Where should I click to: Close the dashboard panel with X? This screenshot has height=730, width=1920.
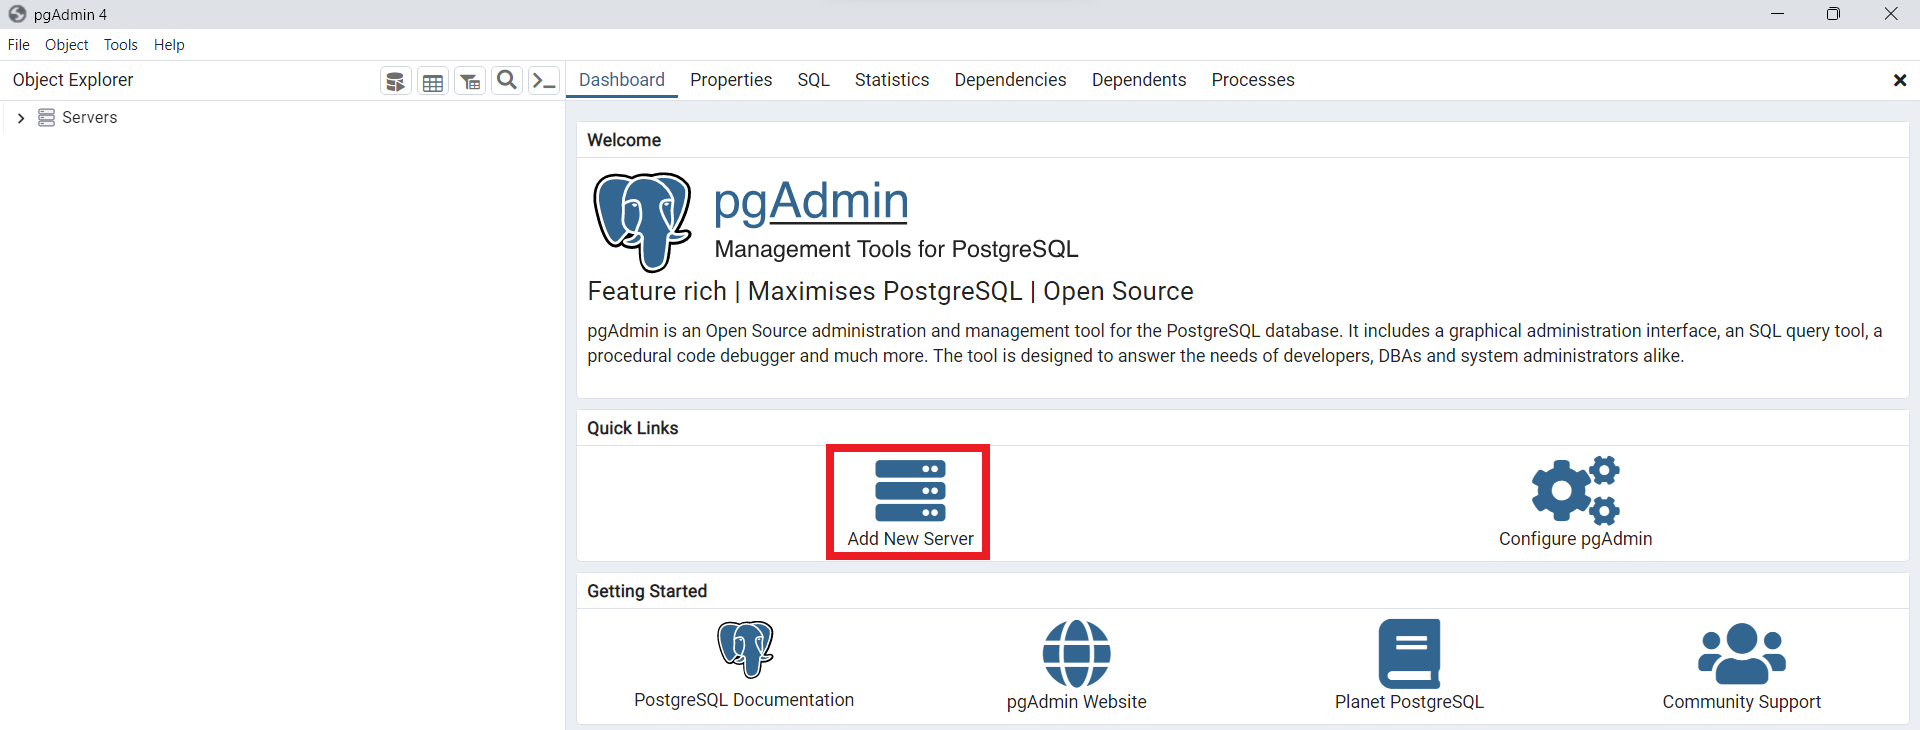point(1900,80)
